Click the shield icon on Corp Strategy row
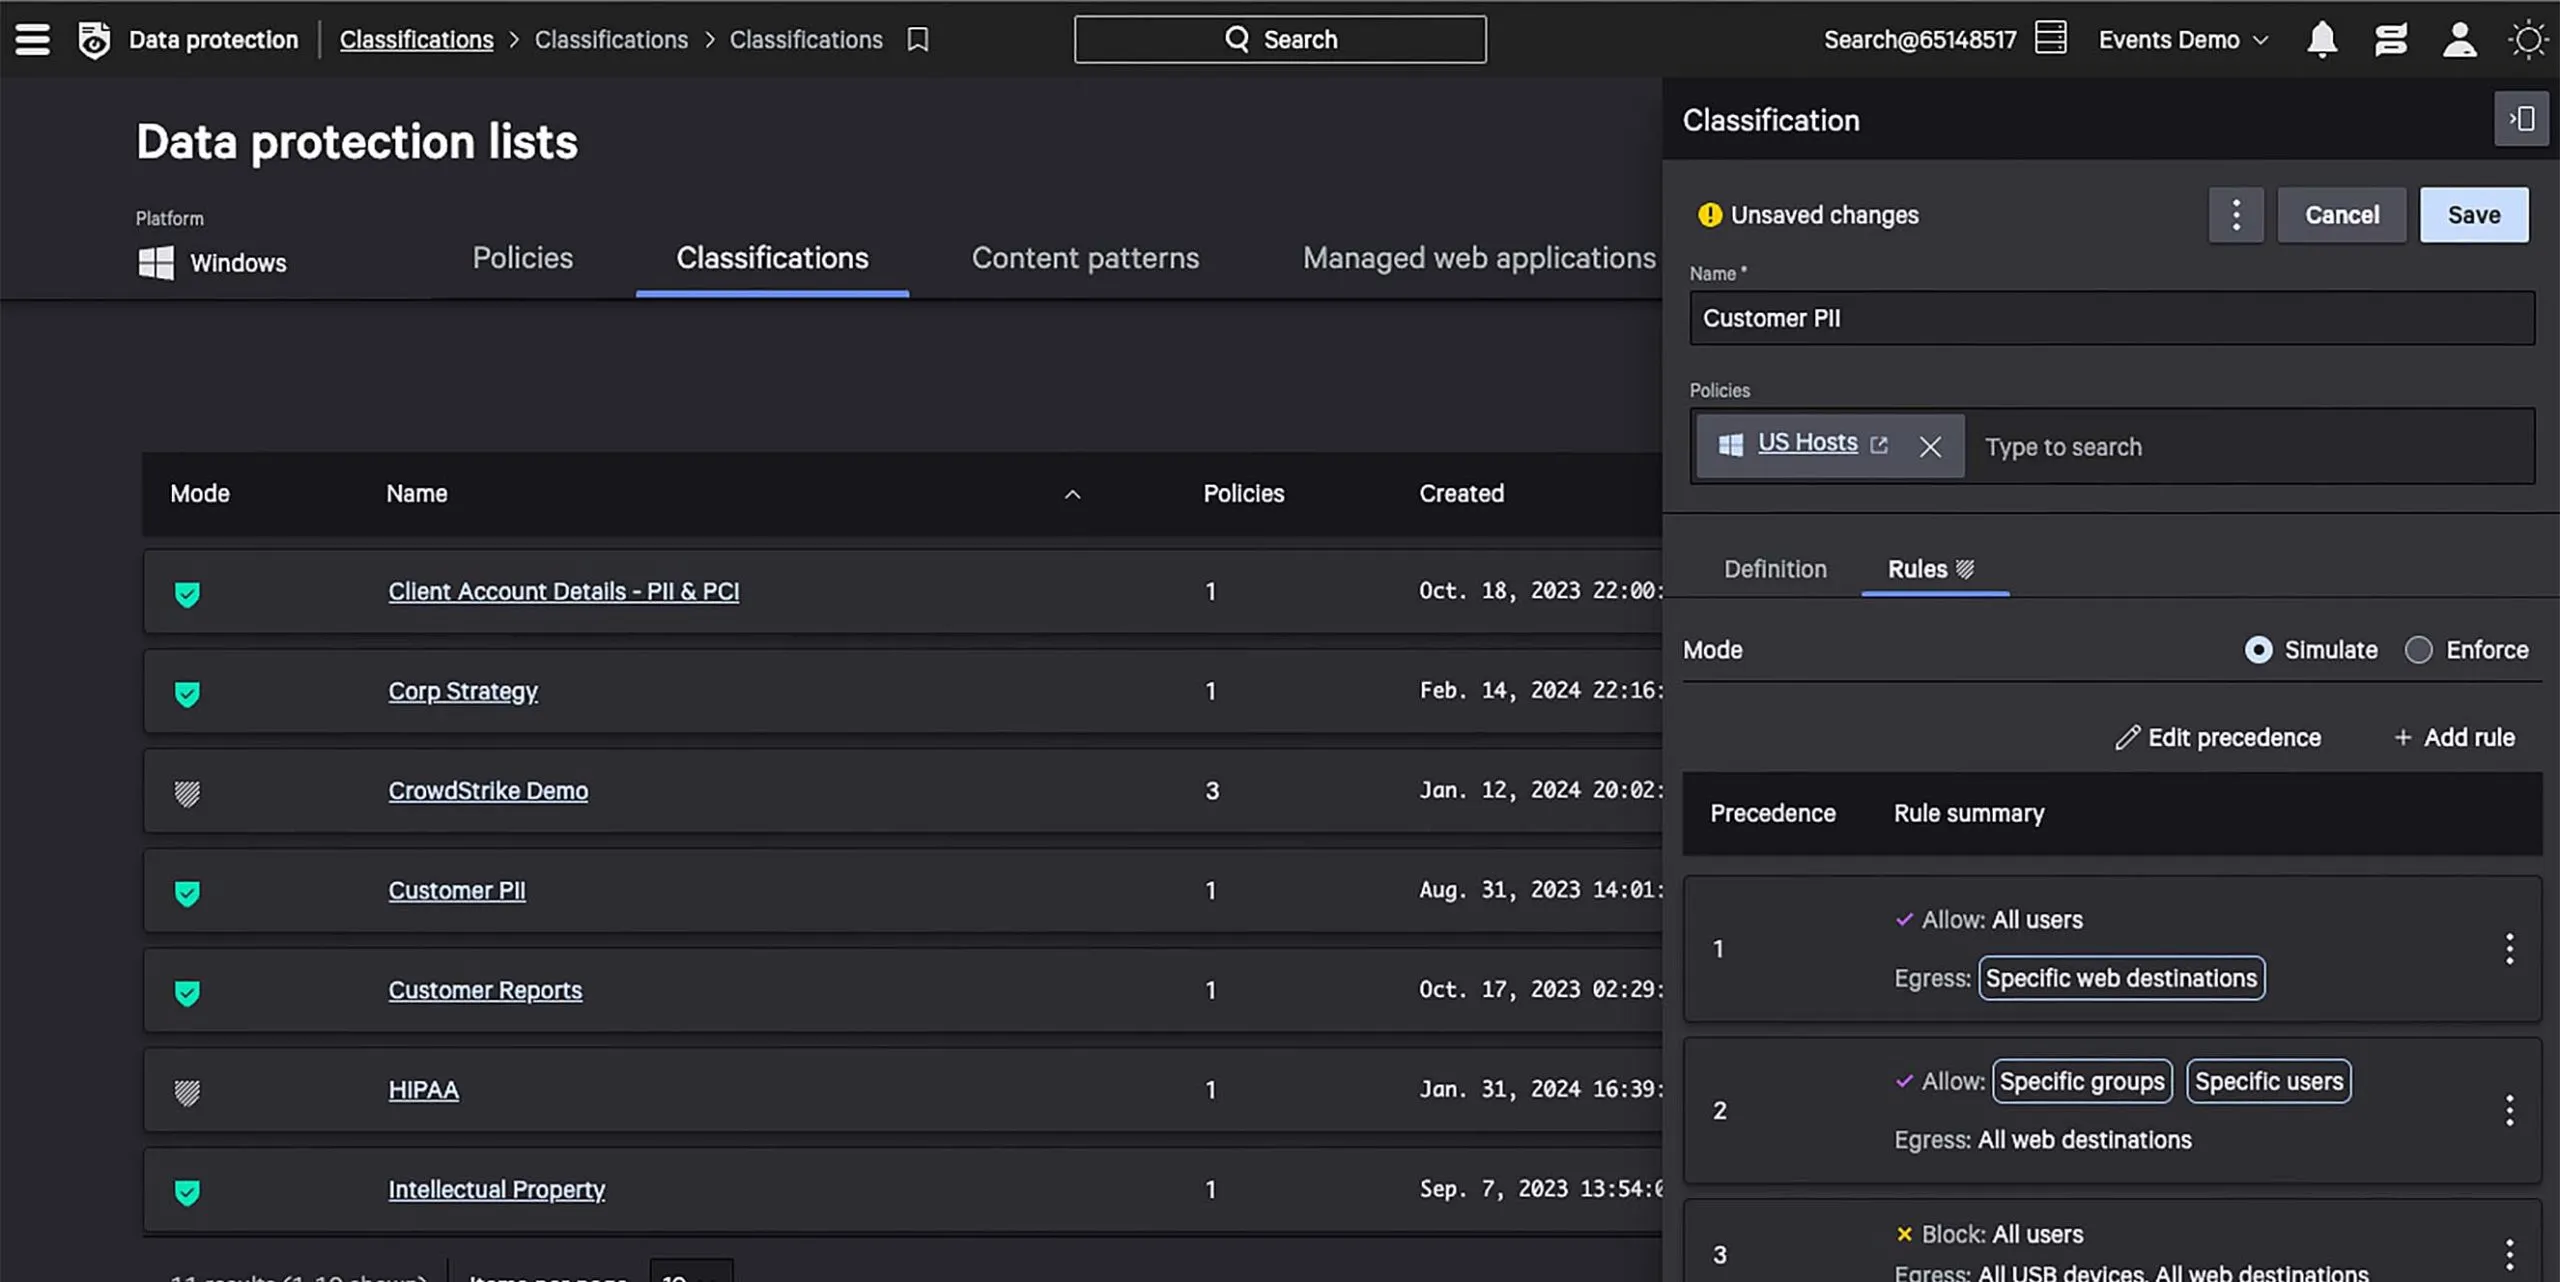This screenshot has width=2560, height=1282. [x=187, y=693]
